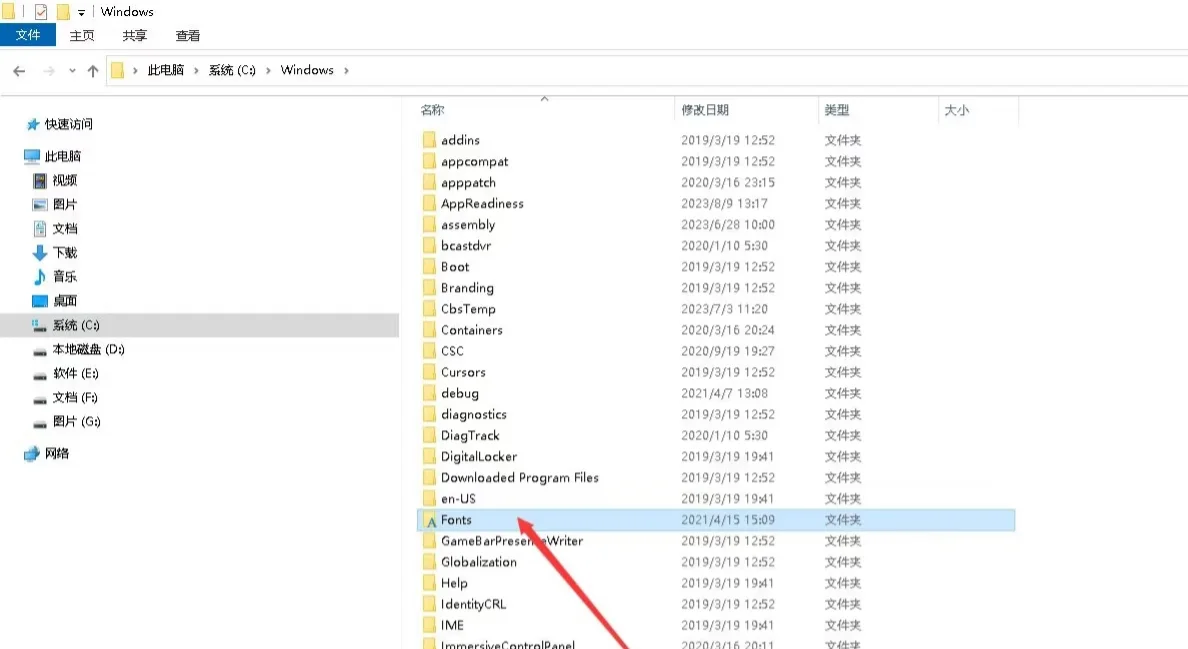This screenshot has width=1188, height=649.
Task: Sort by the 大小 column header
Action: coord(956,110)
